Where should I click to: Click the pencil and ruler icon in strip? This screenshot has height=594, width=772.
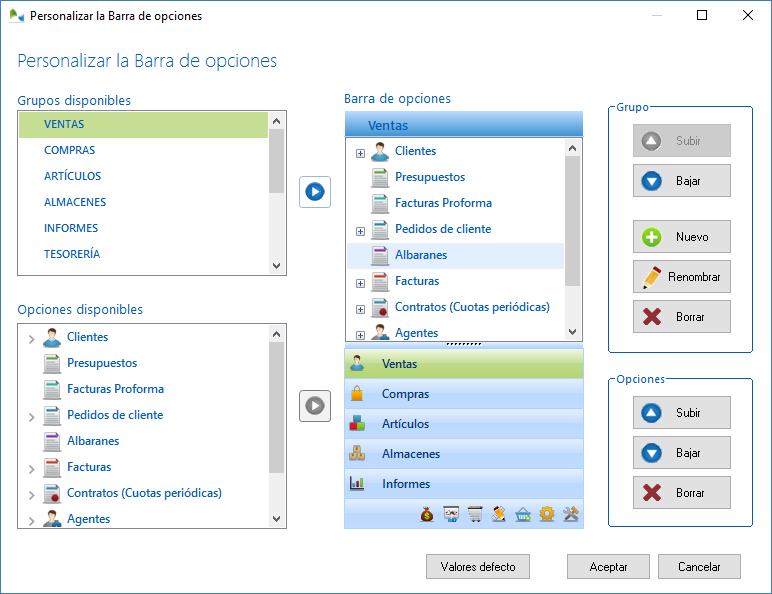[x=499, y=515]
